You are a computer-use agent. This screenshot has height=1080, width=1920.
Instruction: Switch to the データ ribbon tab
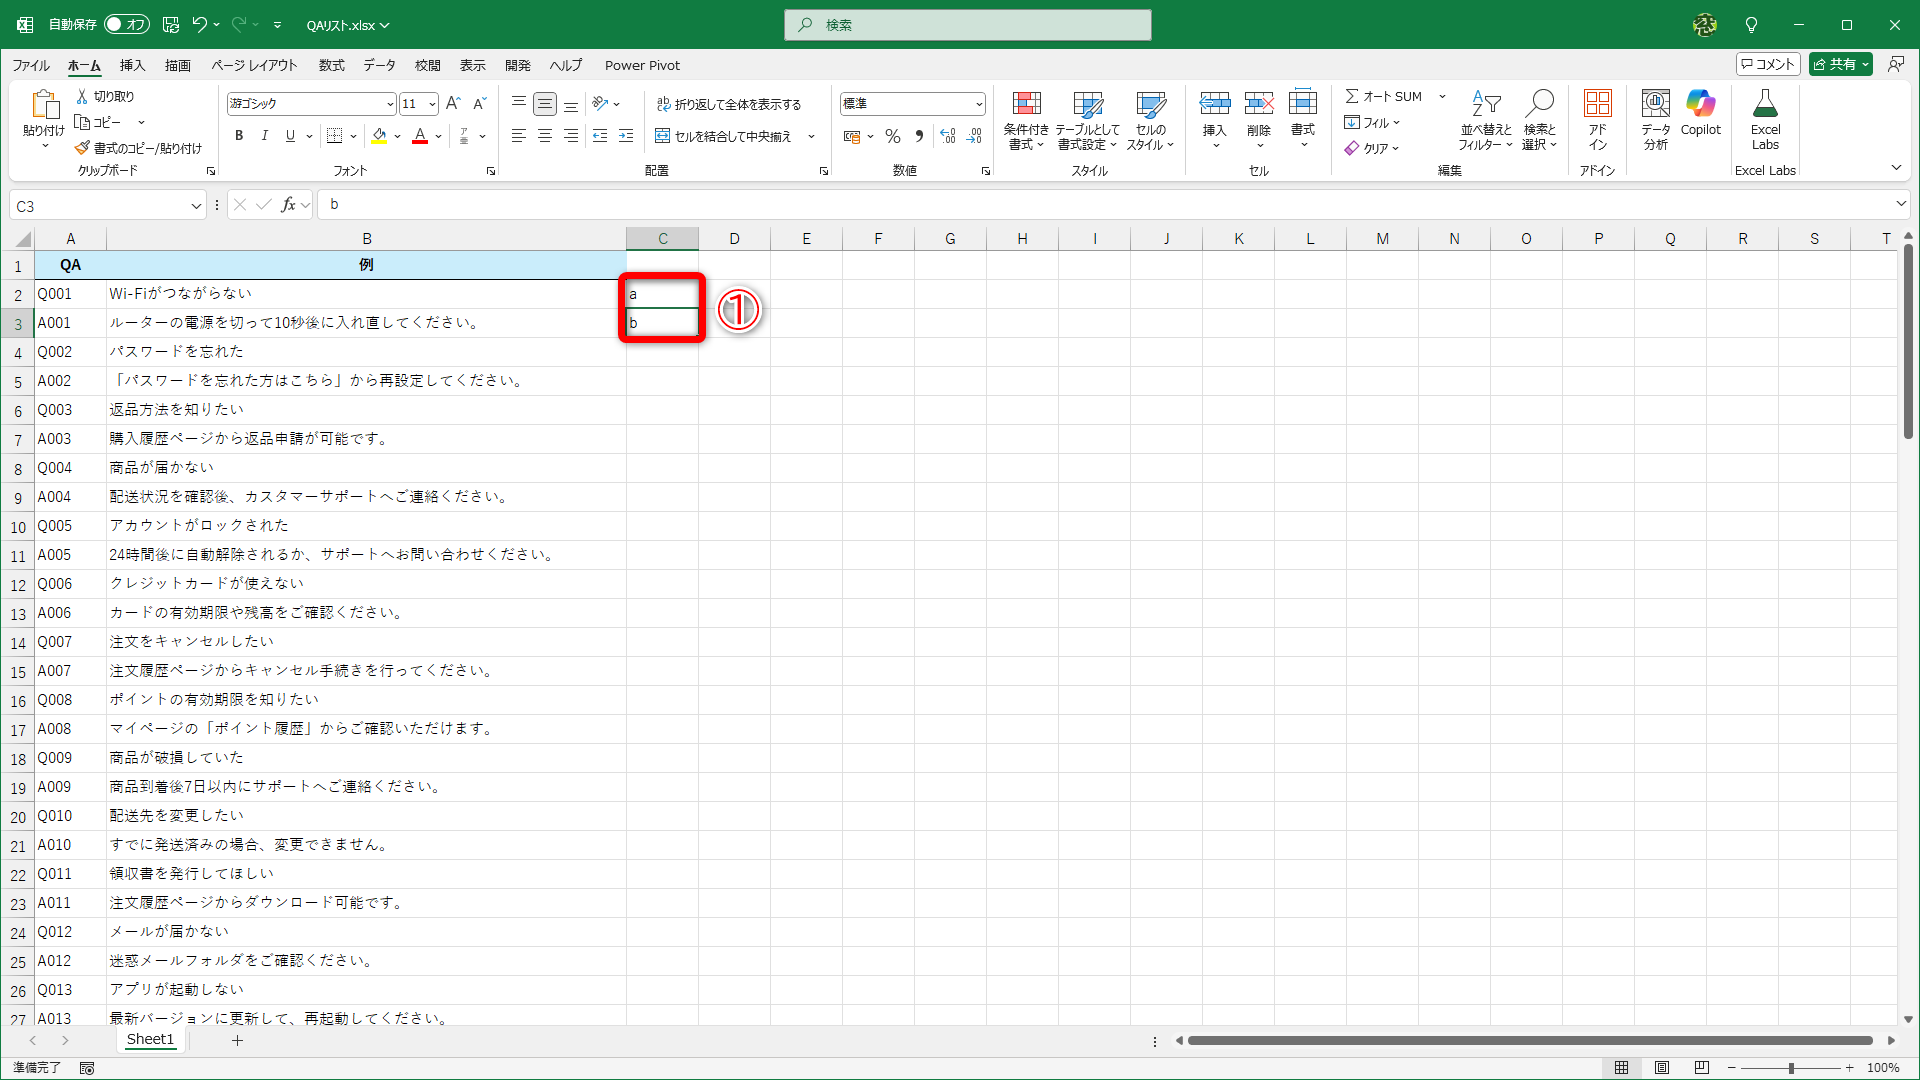coord(379,65)
